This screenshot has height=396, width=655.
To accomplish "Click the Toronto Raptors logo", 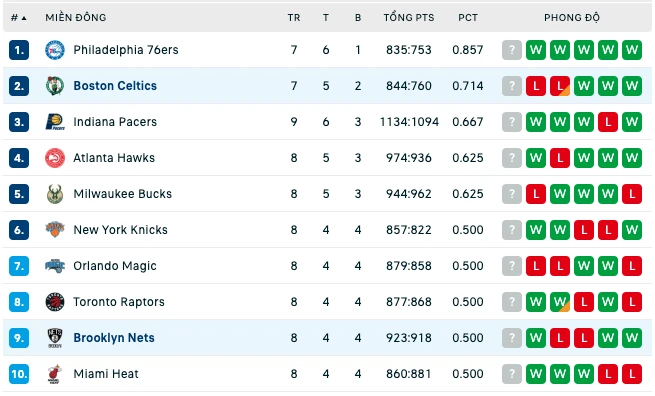I will click(x=55, y=302).
